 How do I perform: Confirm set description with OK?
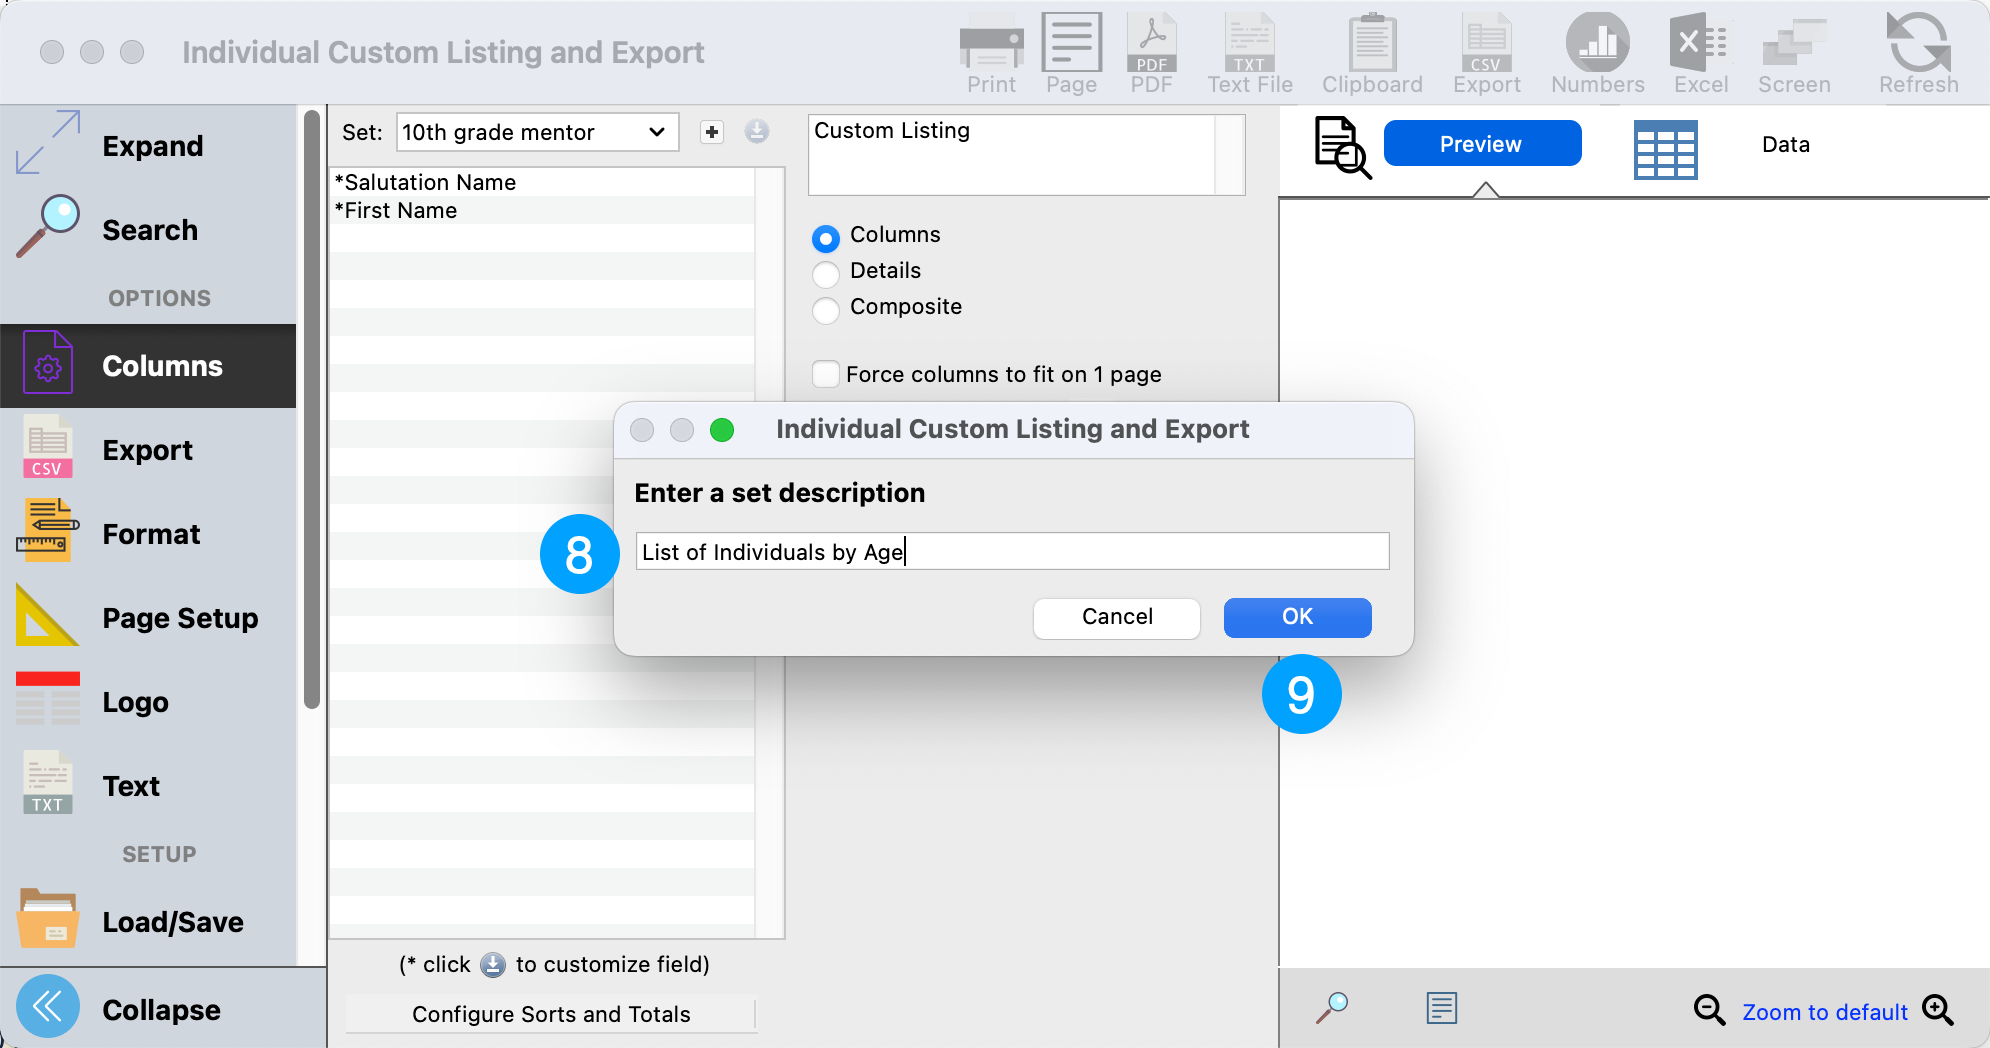tap(1297, 617)
